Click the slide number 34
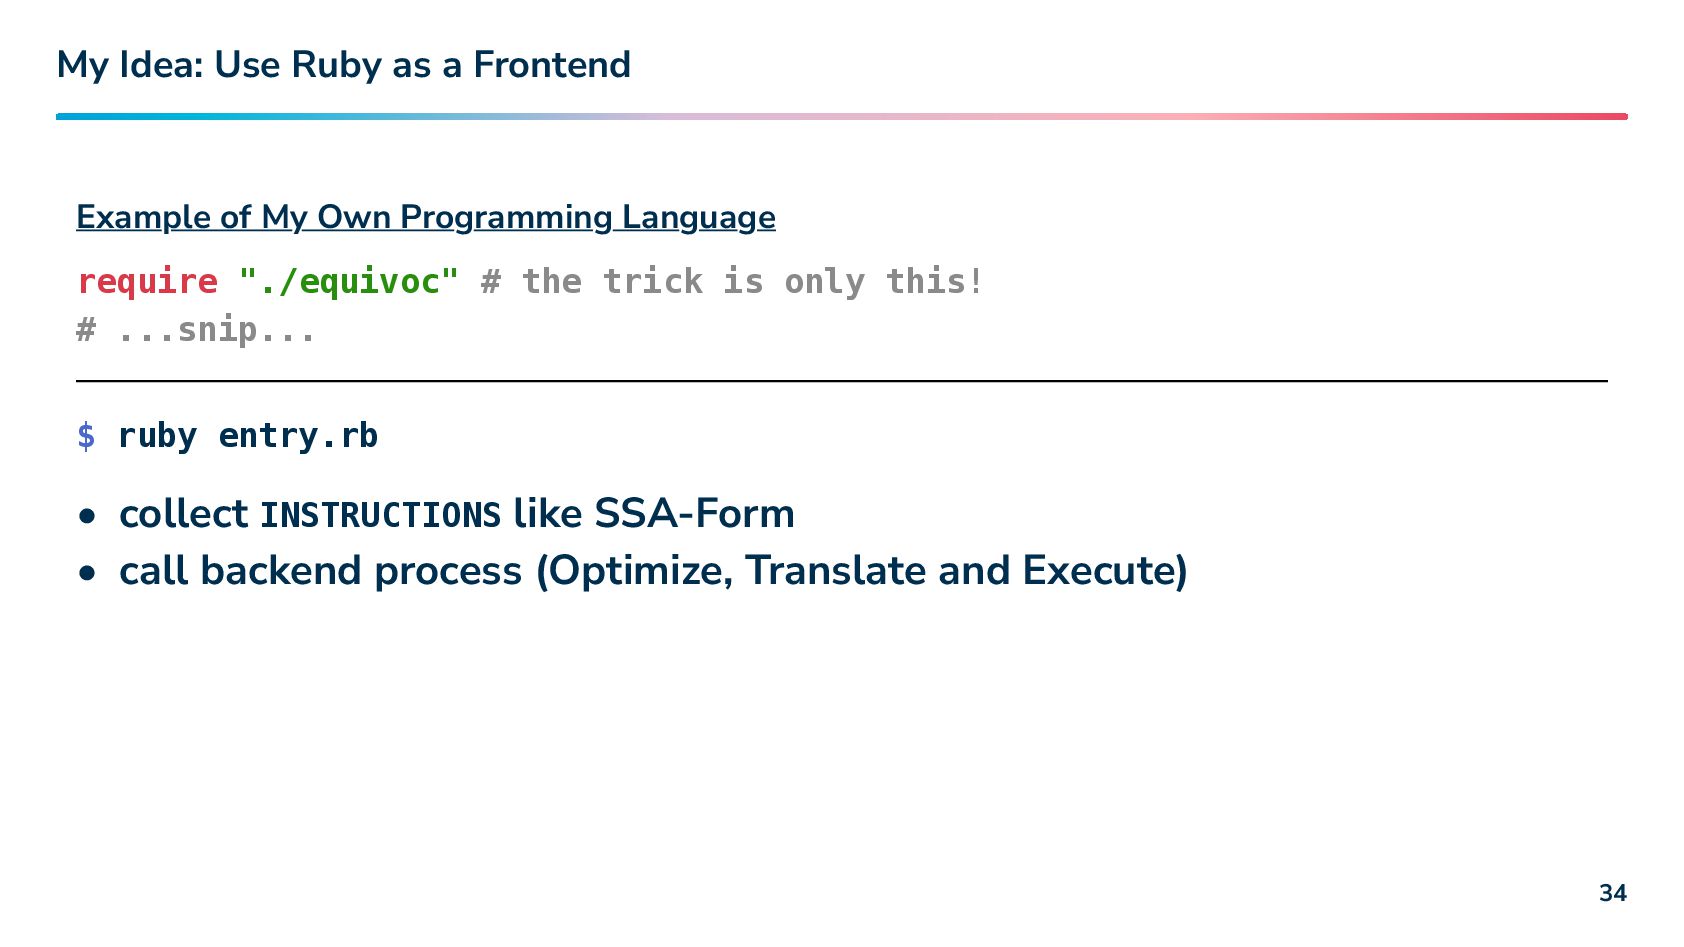 coord(1613,893)
